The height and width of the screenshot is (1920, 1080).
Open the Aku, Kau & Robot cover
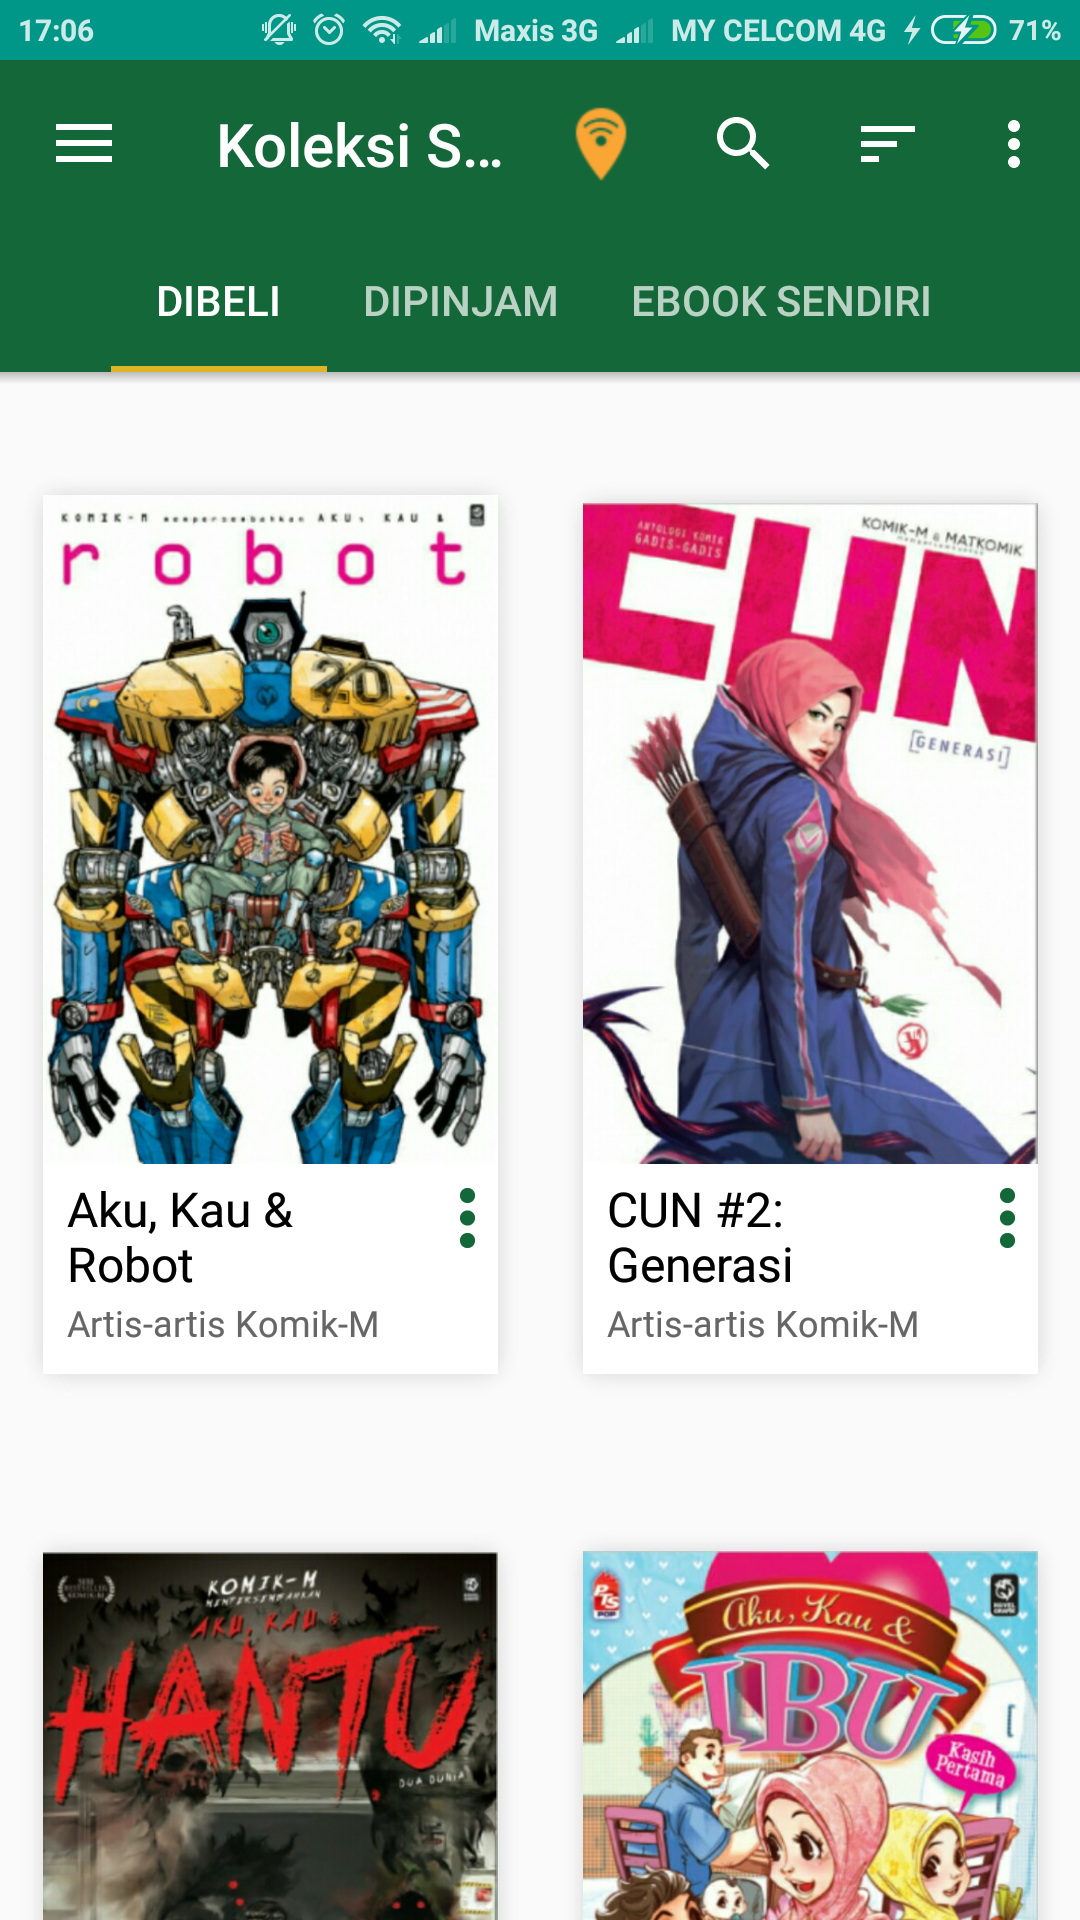(x=270, y=829)
